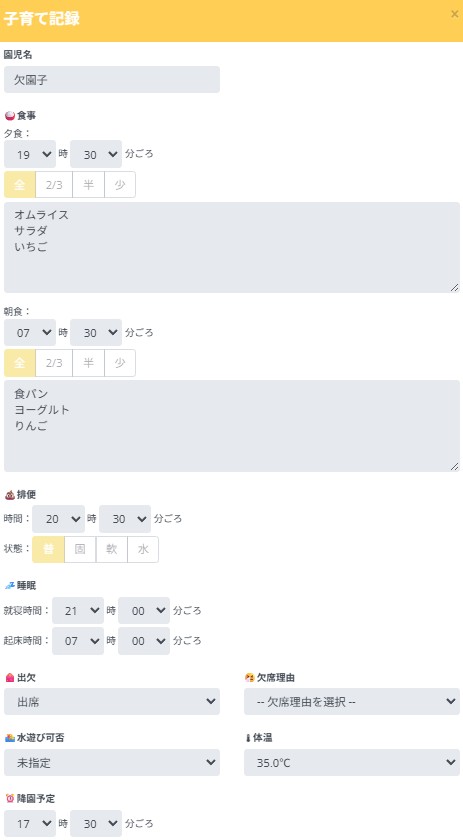Click the thermometer icon beside 体温
The width and height of the screenshot is (463, 840).
coord(248,738)
